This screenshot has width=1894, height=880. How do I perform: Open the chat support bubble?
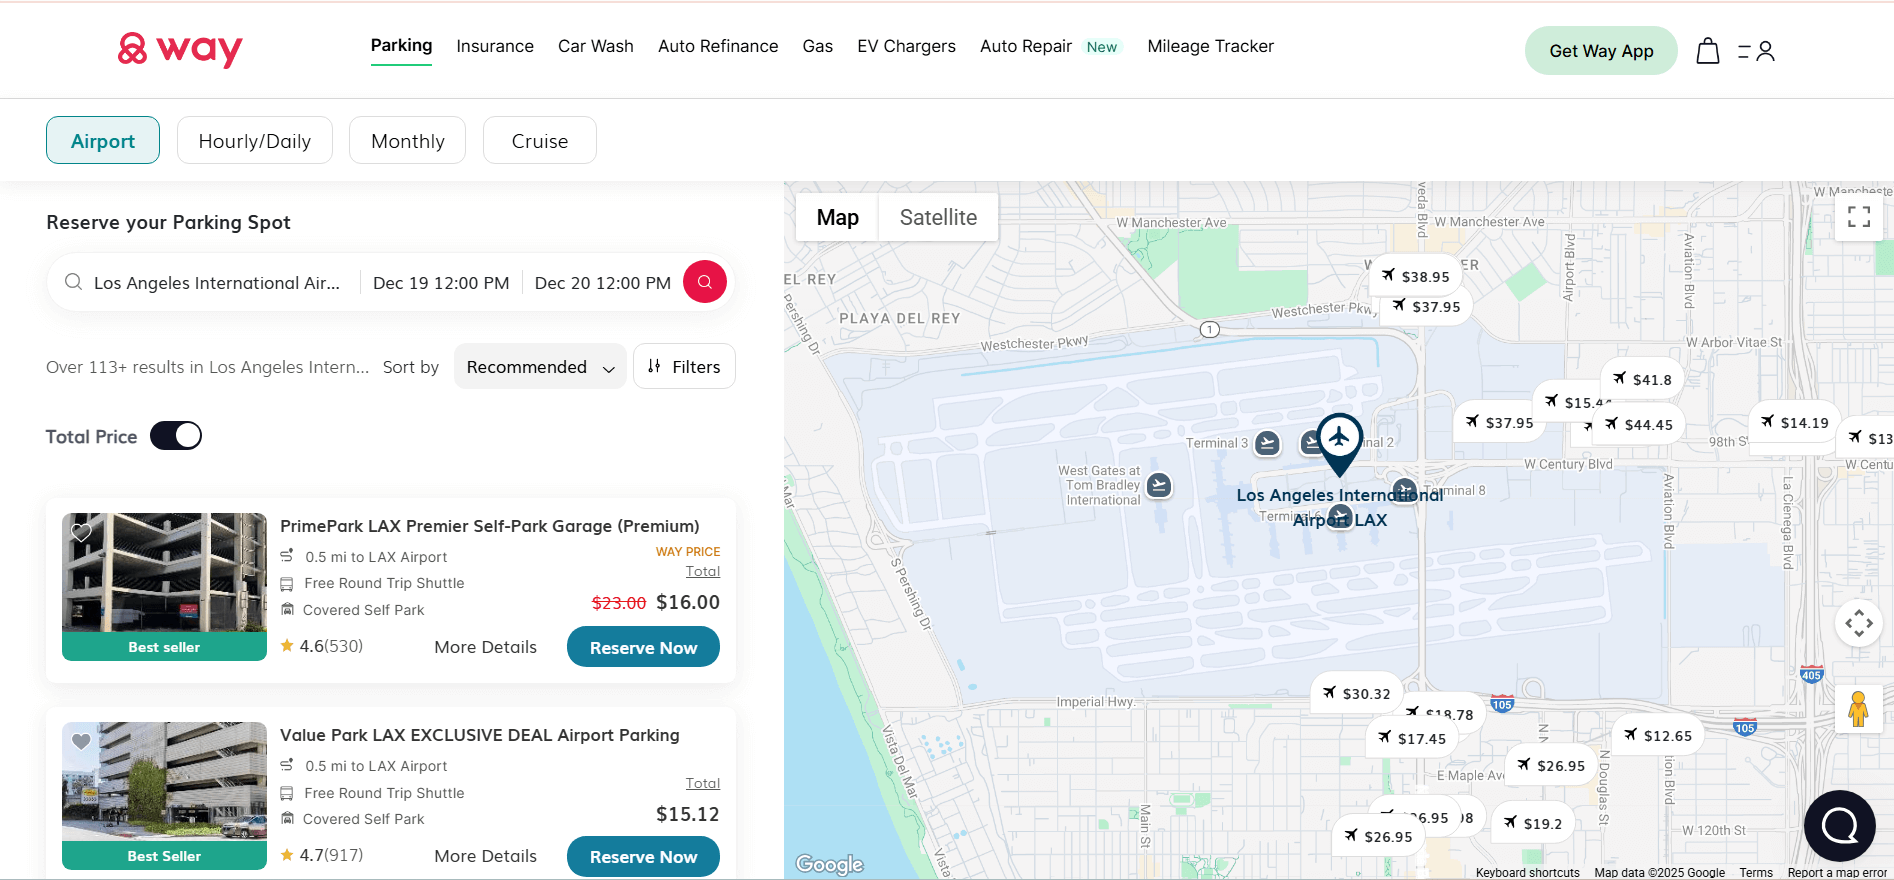click(x=1840, y=826)
